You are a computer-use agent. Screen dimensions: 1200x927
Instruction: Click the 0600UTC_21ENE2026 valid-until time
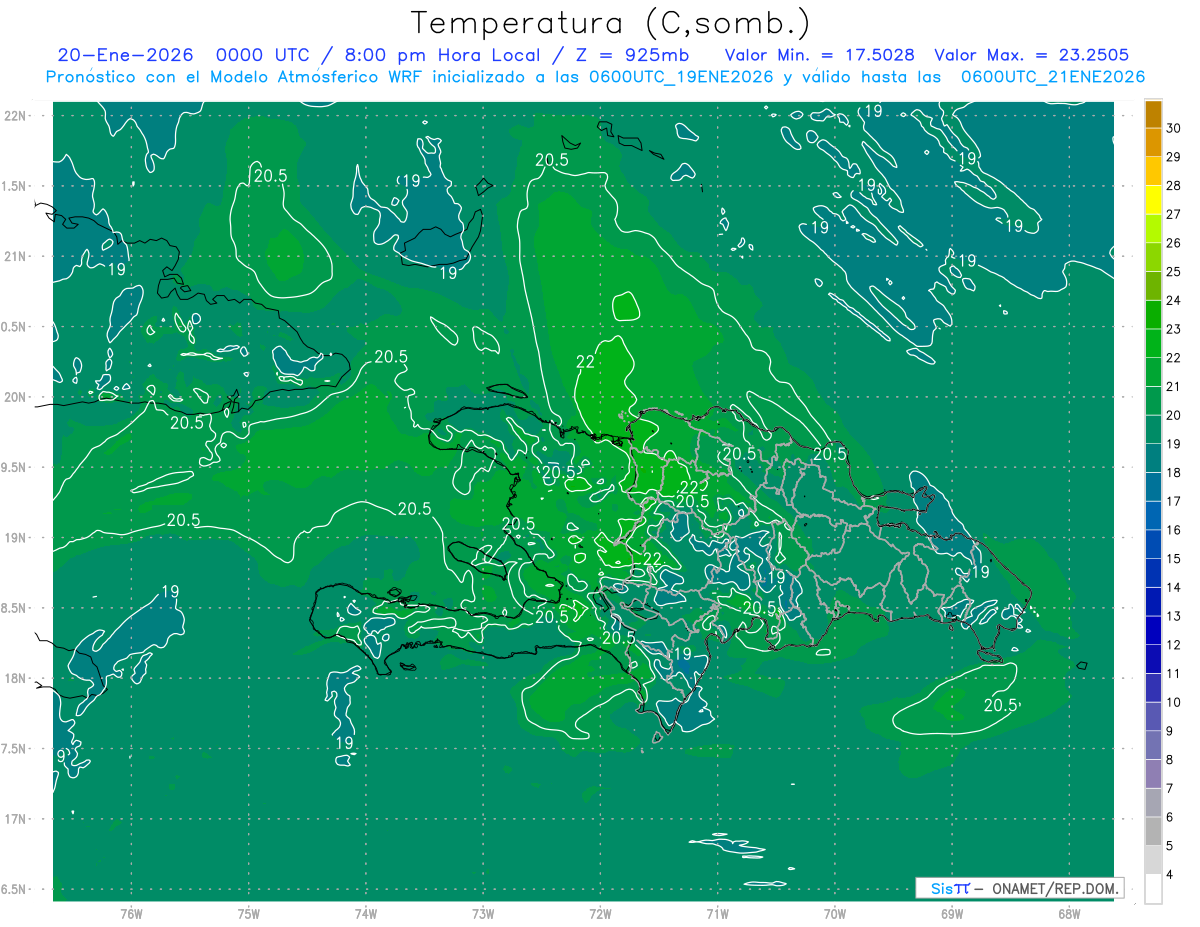click(1052, 77)
